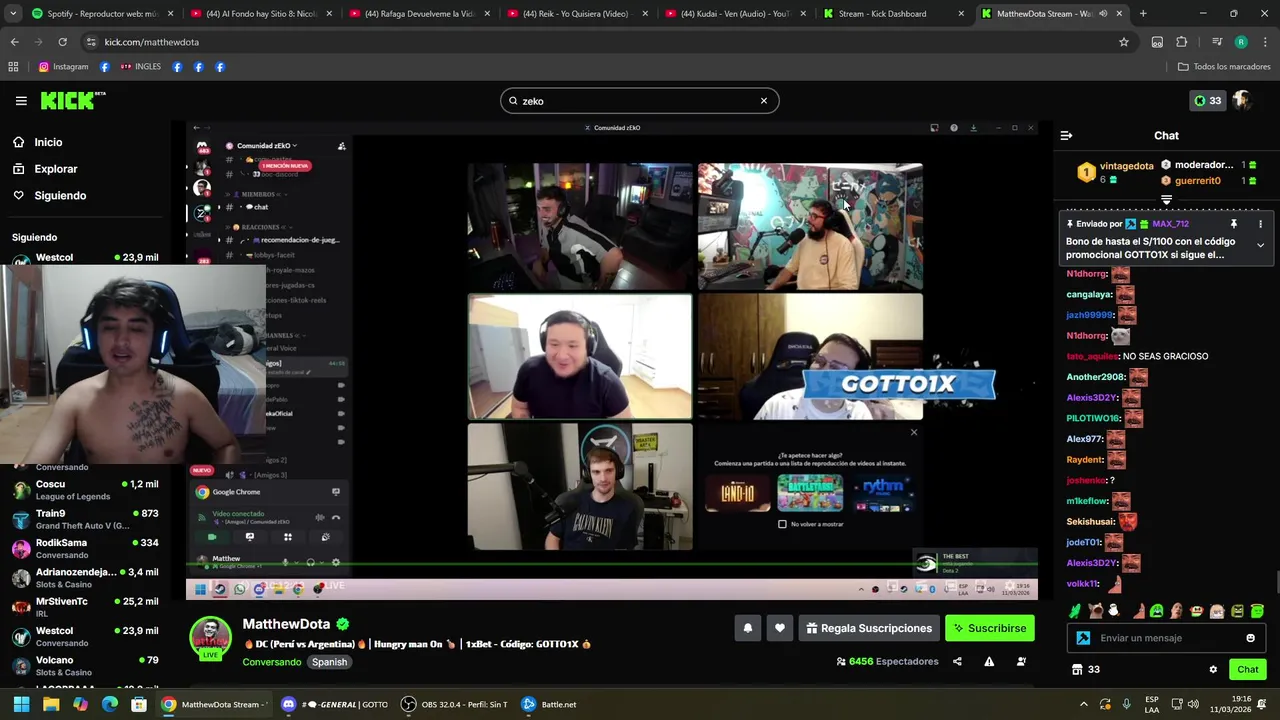Show hidden system tray icons
Screen dimensions: 1280x720
[x=1083, y=704]
